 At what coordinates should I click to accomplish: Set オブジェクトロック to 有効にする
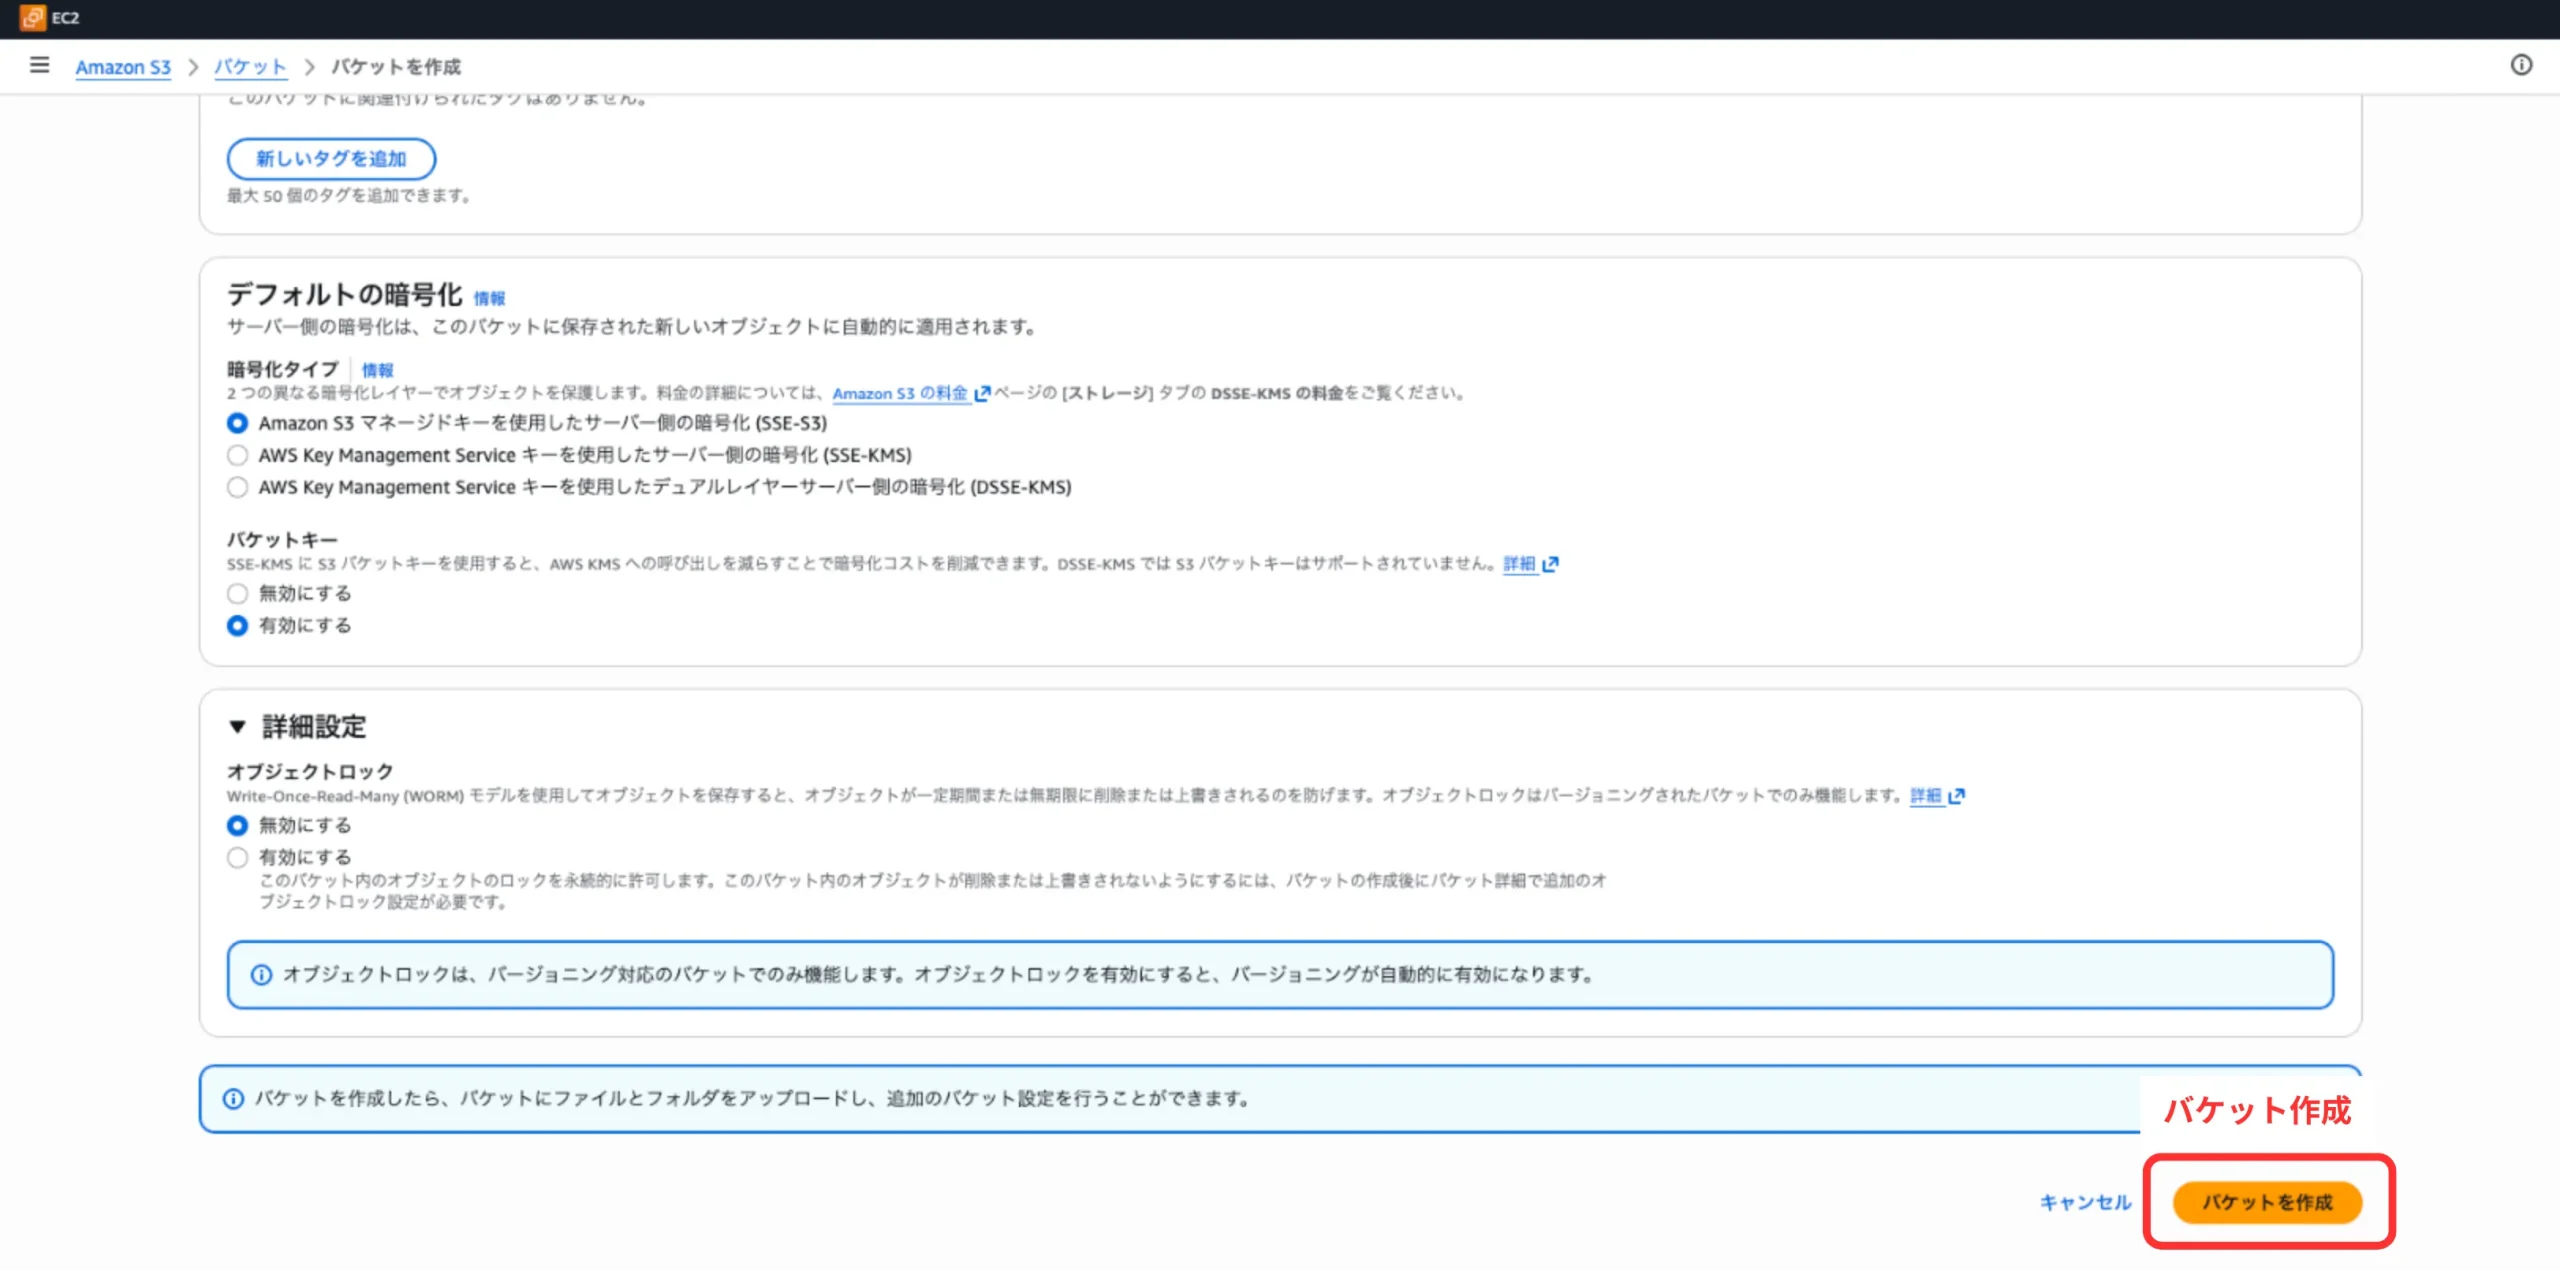237,858
